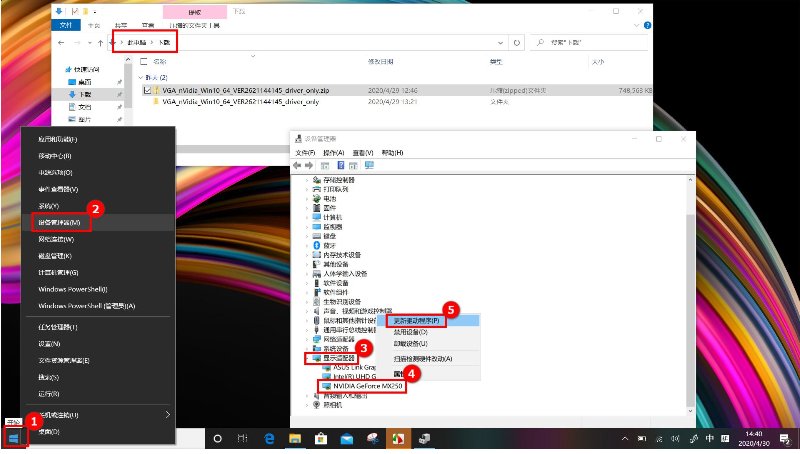The width and height of the screenshot is (800, 454).
Task: Click show/hide console tree icon in Device Manager toolbar
Action: pos(324,165)
